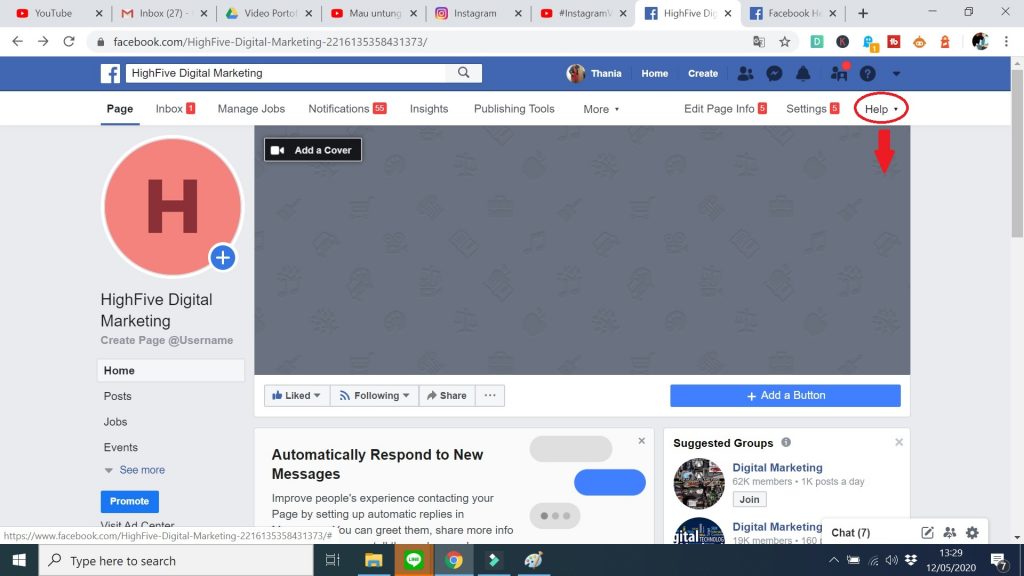Dismiss the Automatically Respond card
This screenshot has height=576, width=1024.
[642, 441]
